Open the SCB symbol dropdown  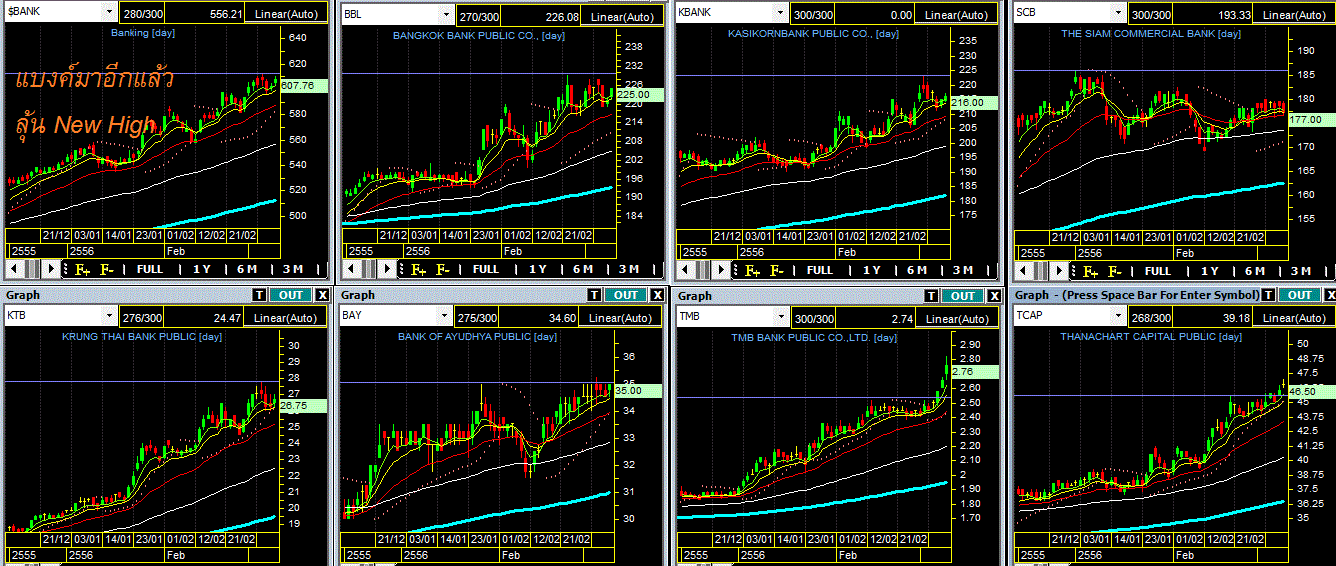(1118, 13)
